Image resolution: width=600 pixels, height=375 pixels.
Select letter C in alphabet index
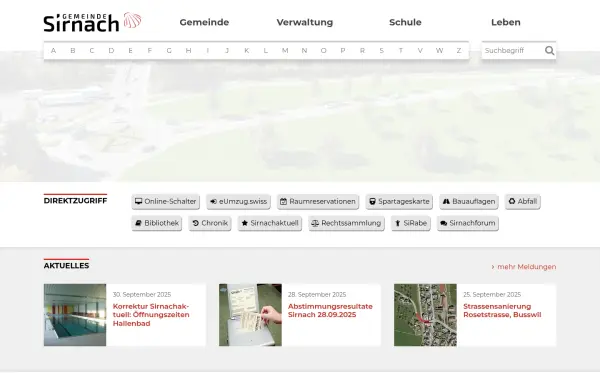click(92, 51)
